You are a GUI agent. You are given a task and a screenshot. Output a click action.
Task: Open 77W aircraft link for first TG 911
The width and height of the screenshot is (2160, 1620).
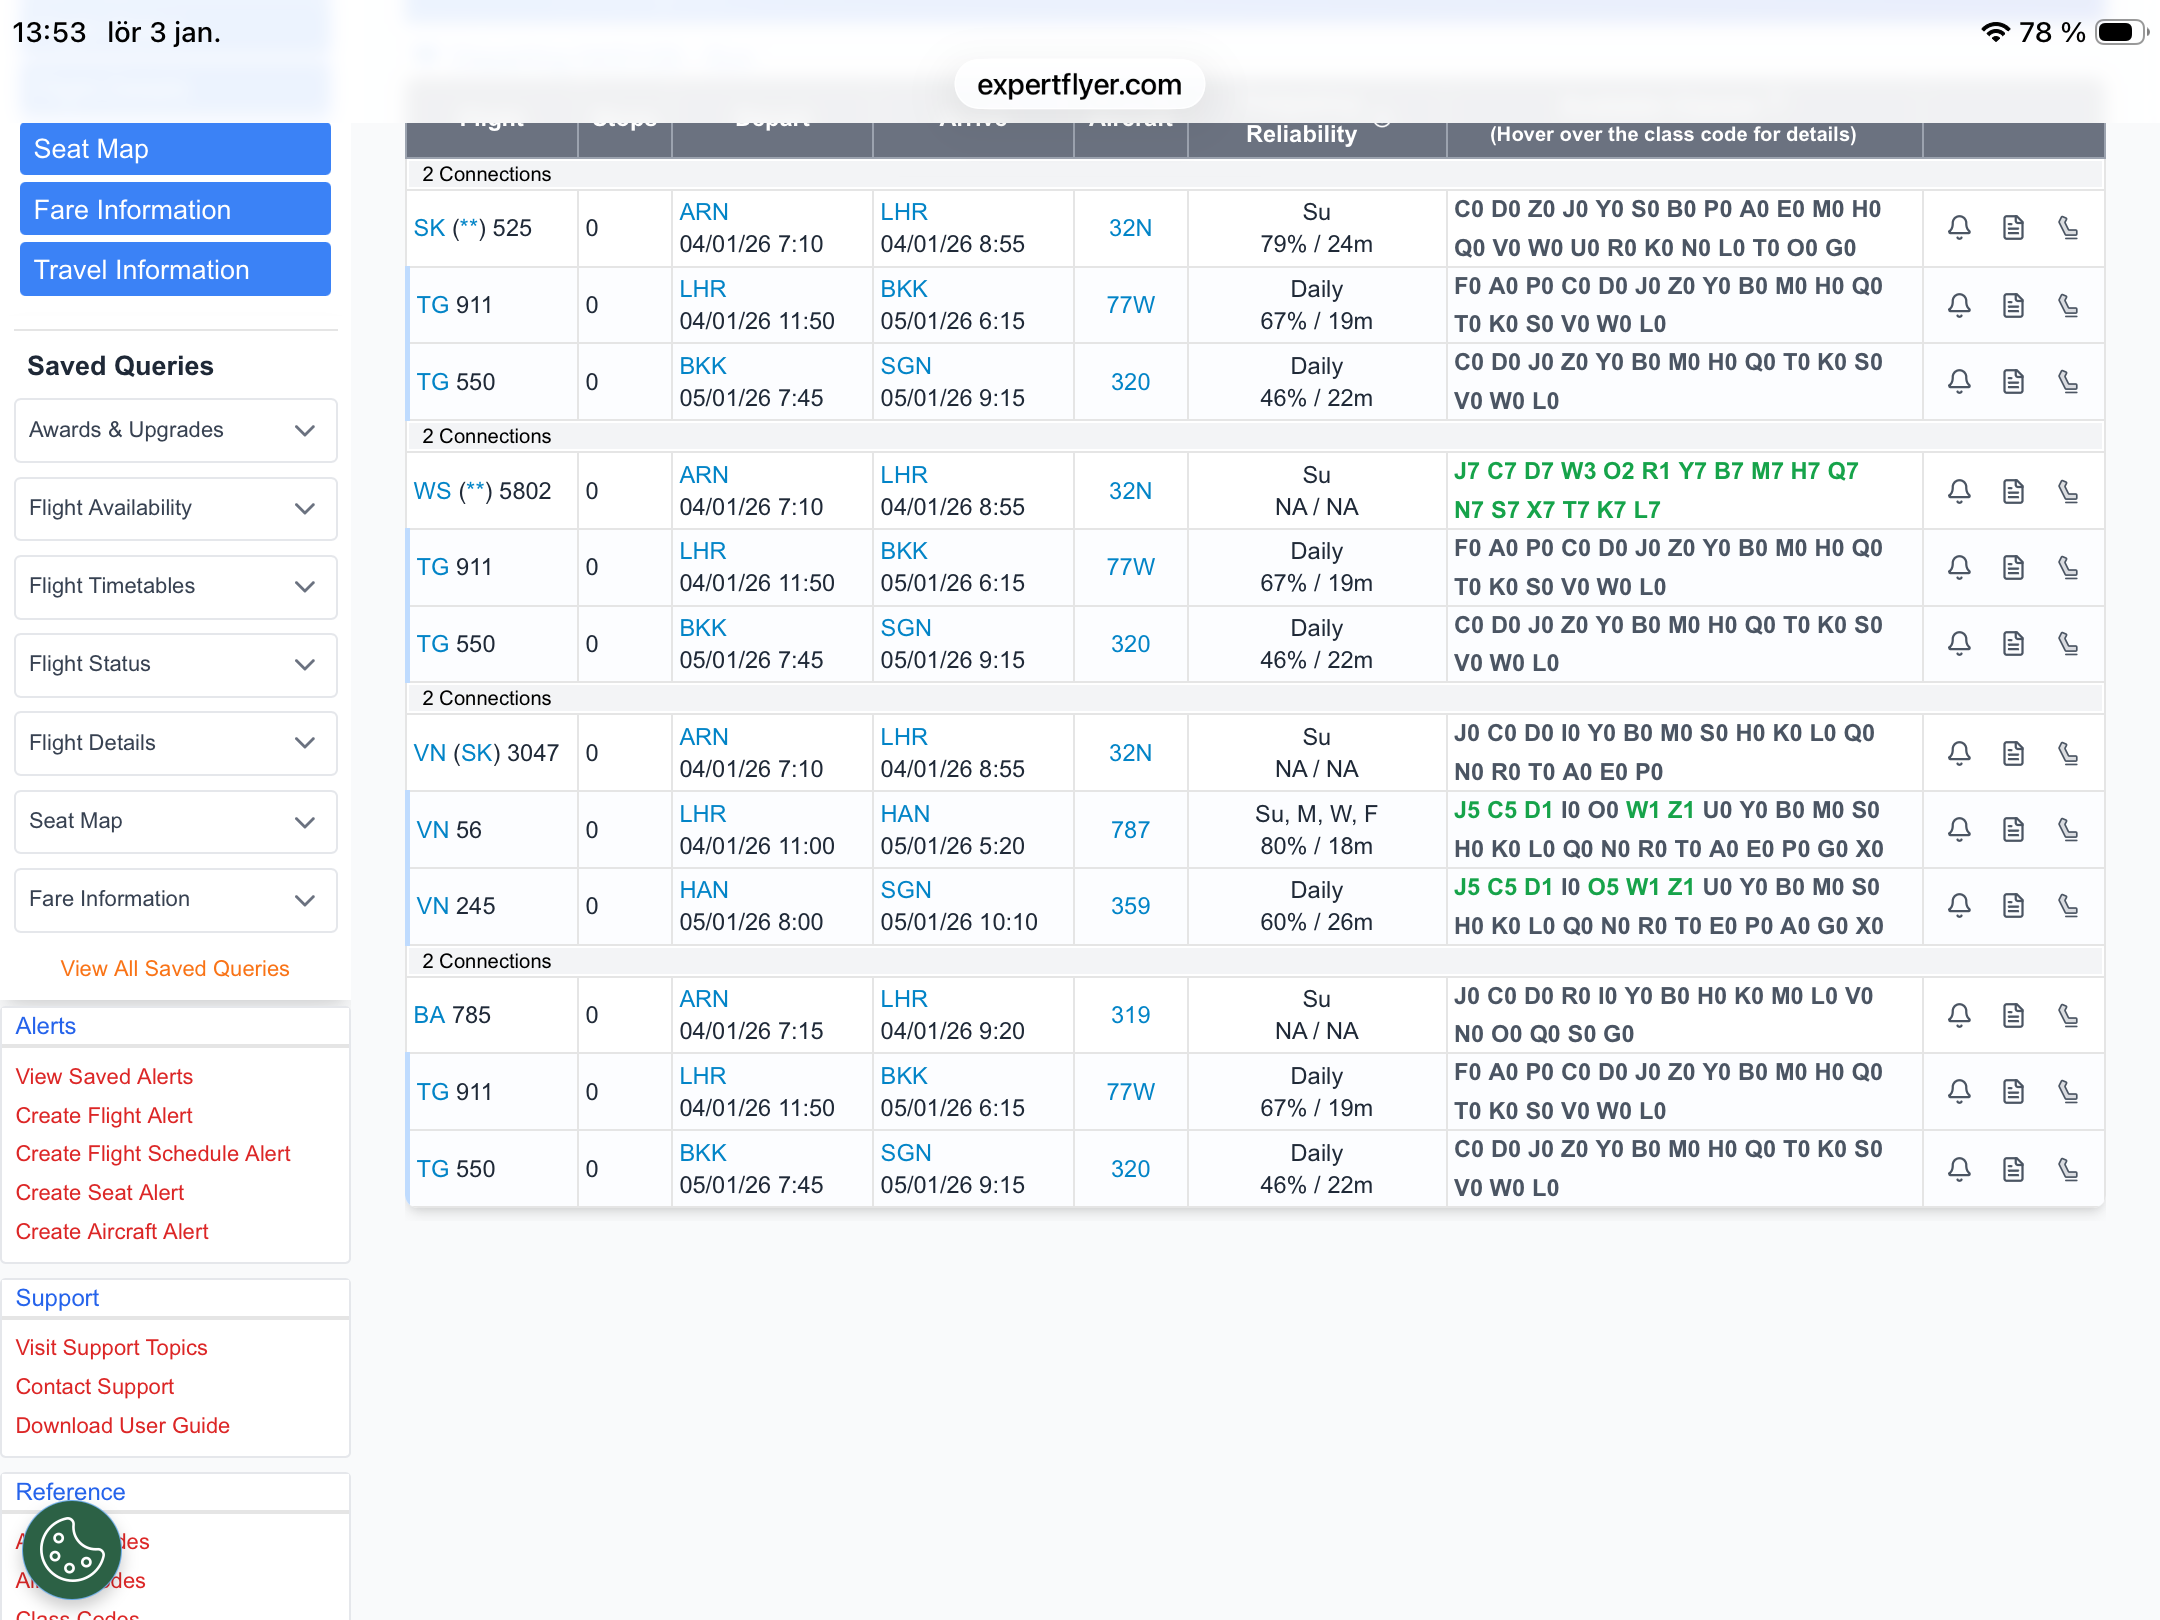click(1130, 305)
